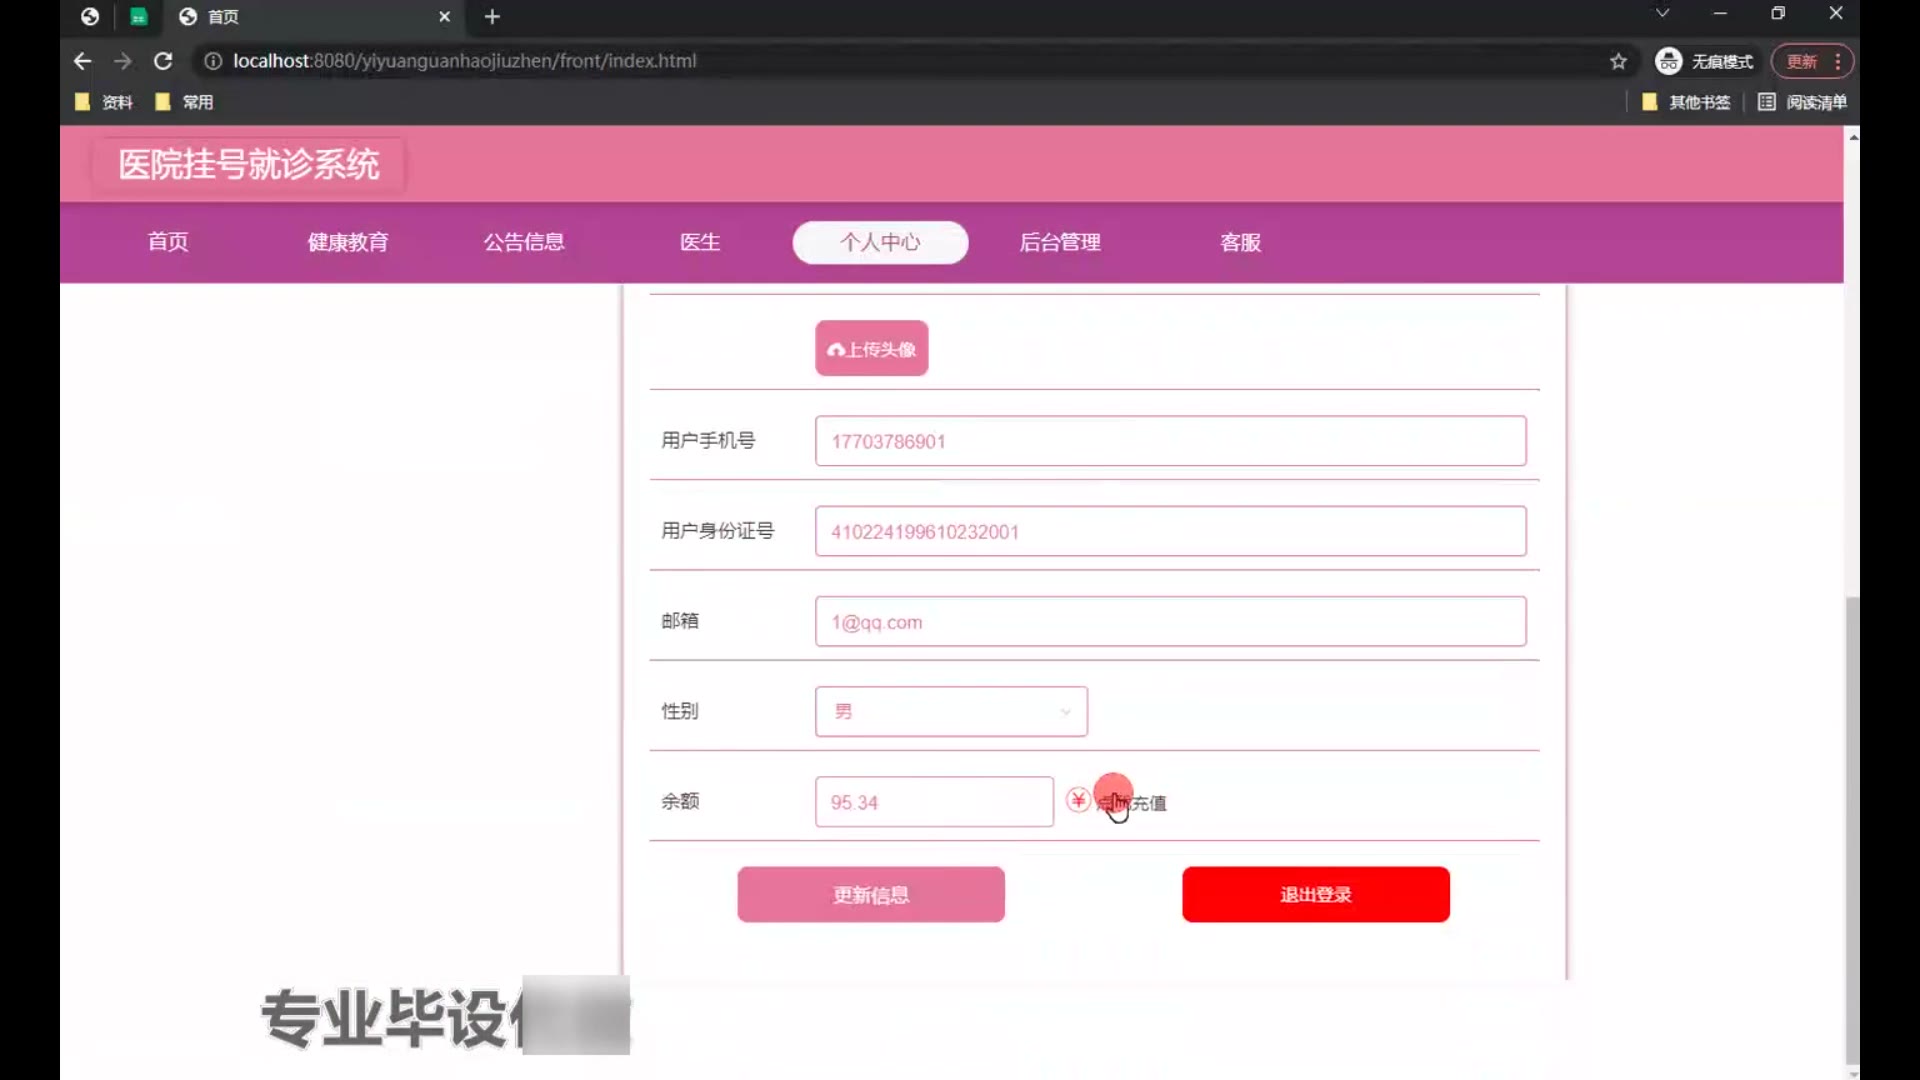Click the site info icon in address bar
Image resolution: width=1920 pixels, height=1080 pixels.
[213, 61]
